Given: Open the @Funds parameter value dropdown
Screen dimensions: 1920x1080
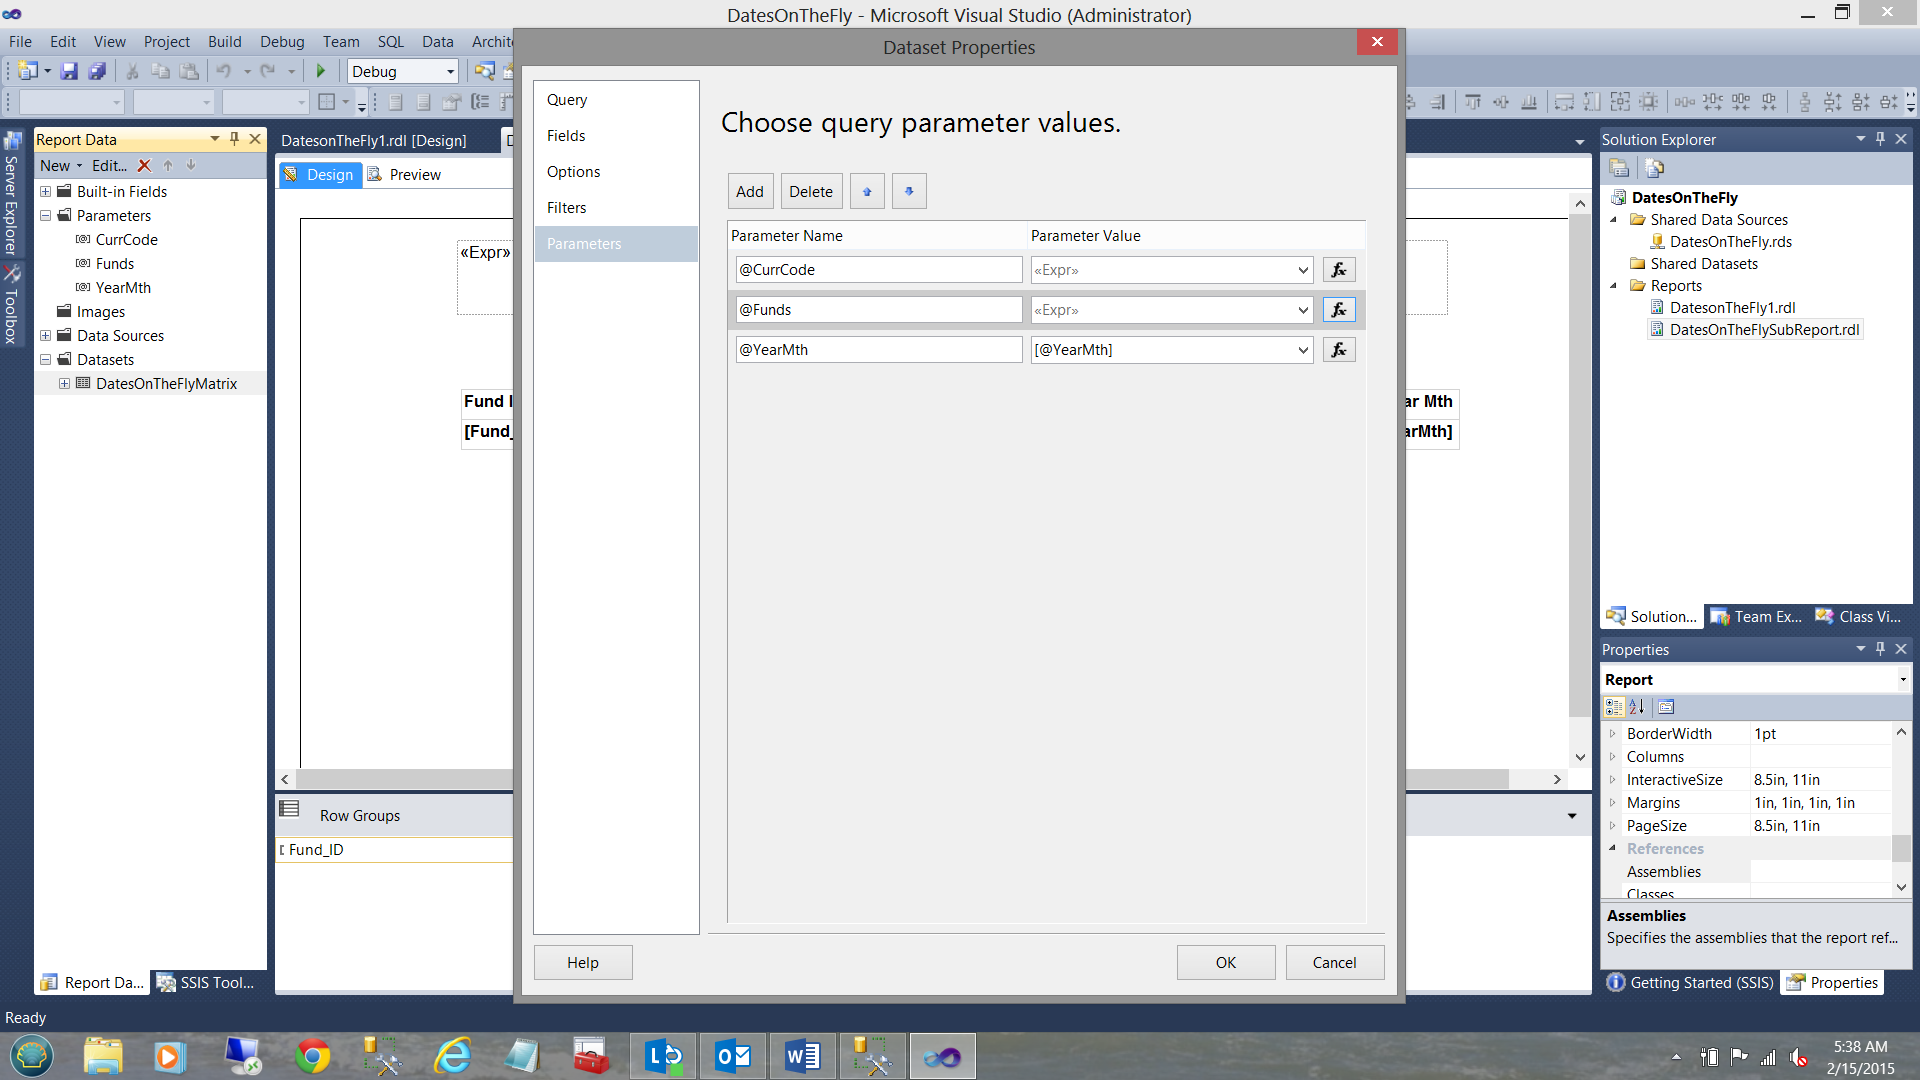Looking at the screenshot, I should click(x=1302, y=310).
